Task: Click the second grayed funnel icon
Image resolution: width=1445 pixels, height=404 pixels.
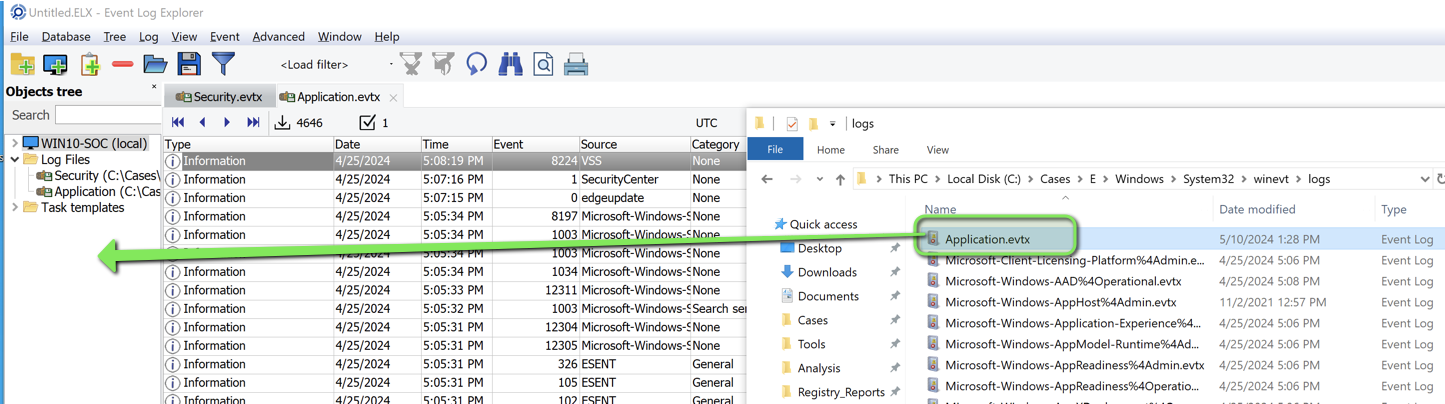Action: click(x=443, y=65)
